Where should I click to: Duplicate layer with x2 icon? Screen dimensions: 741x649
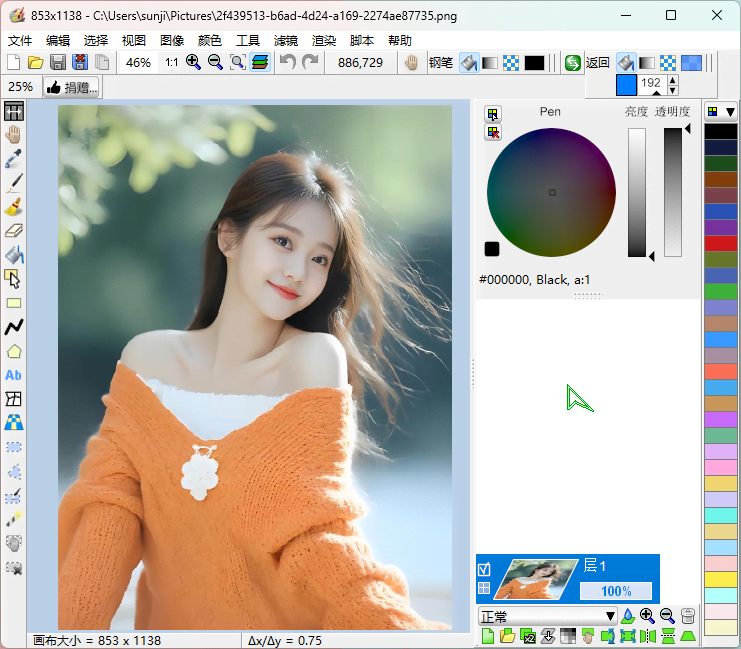click(x=528, y=636)
